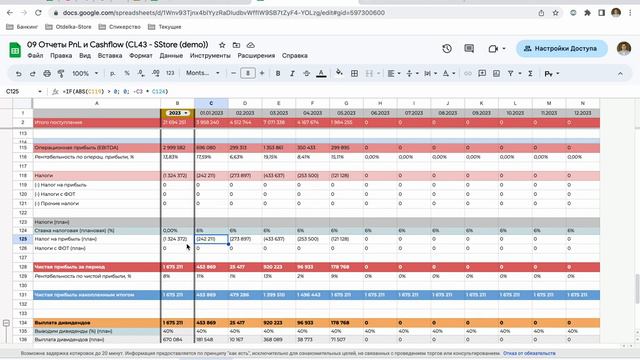640x360 pixels.
Task: Open the Данные menu
Action: tap(171, 56)
